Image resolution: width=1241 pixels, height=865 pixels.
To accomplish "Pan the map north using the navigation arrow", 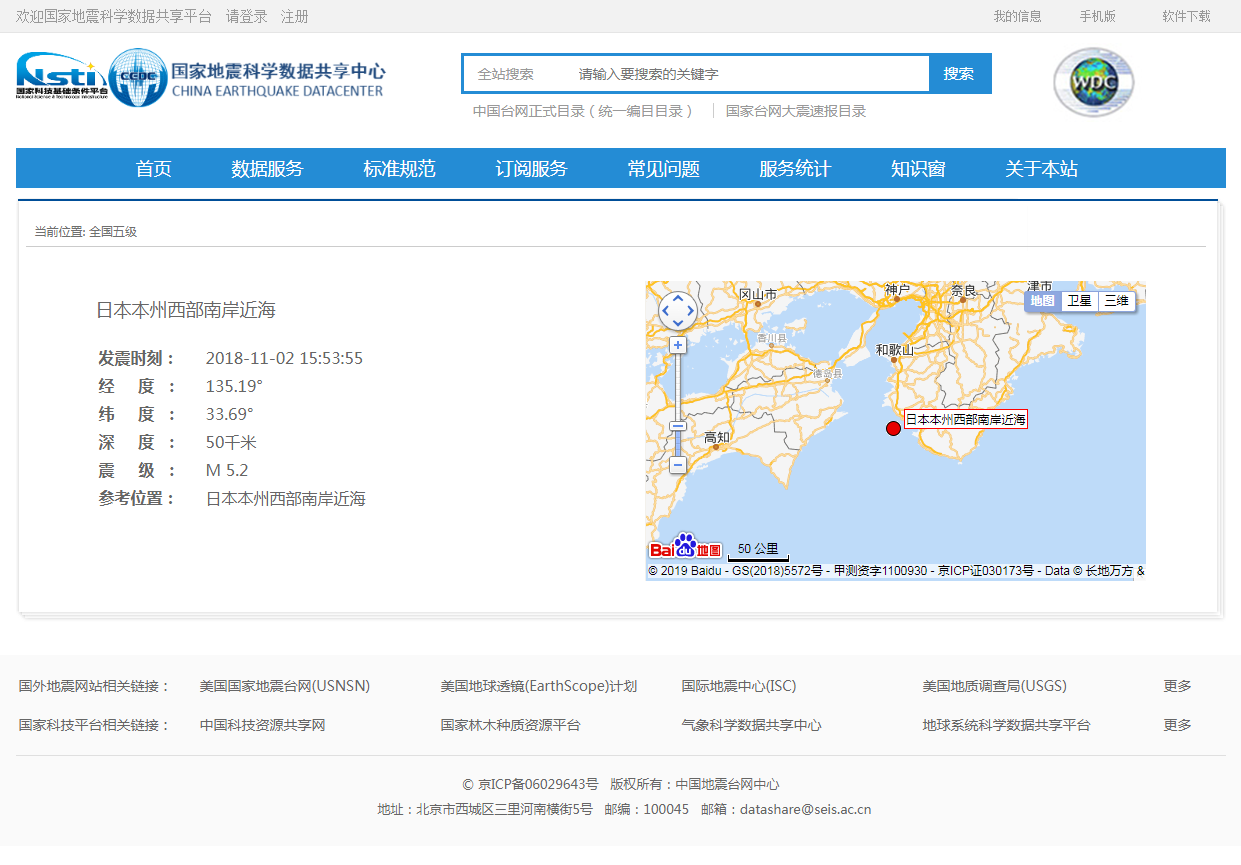I will tap(678, 299).
